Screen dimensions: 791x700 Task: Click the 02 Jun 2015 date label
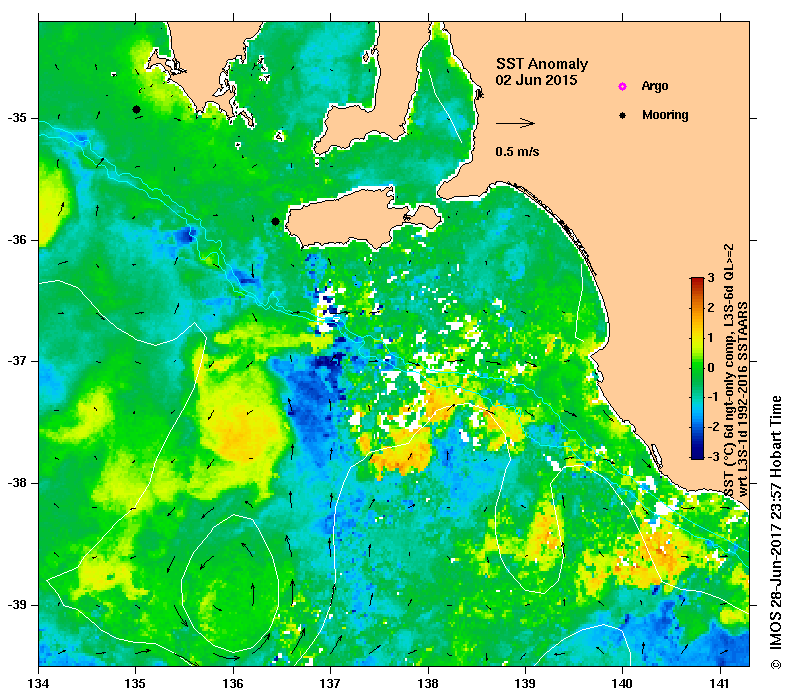coord(536,80)
